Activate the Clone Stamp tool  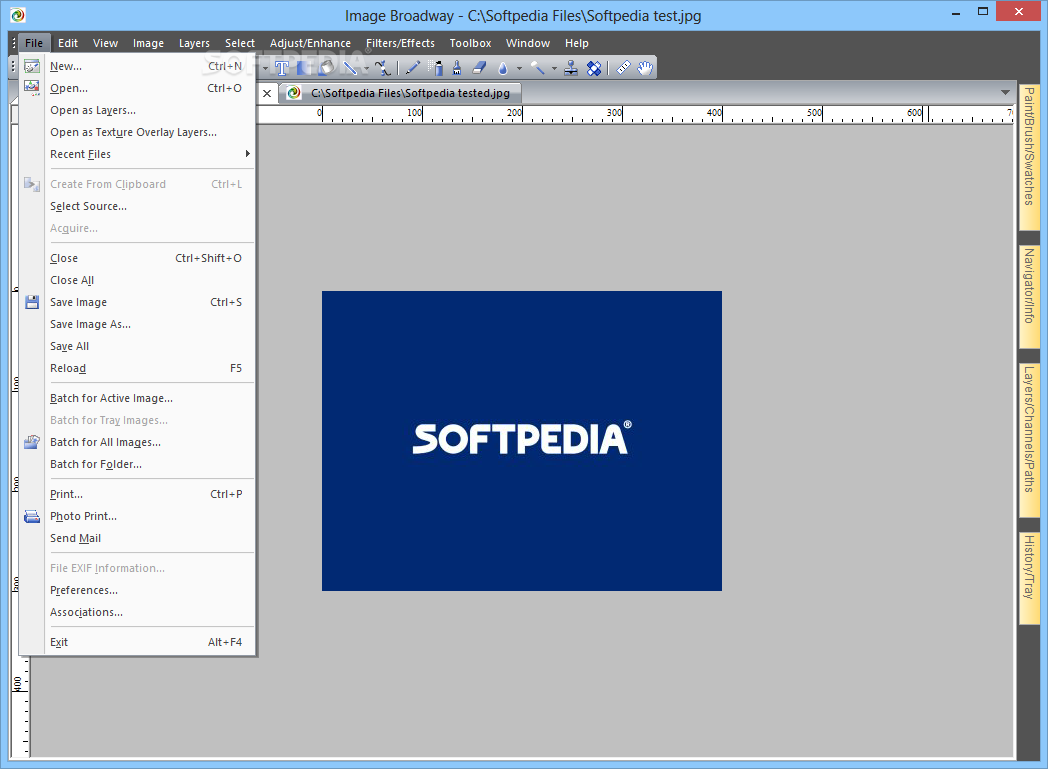point(571,68)
